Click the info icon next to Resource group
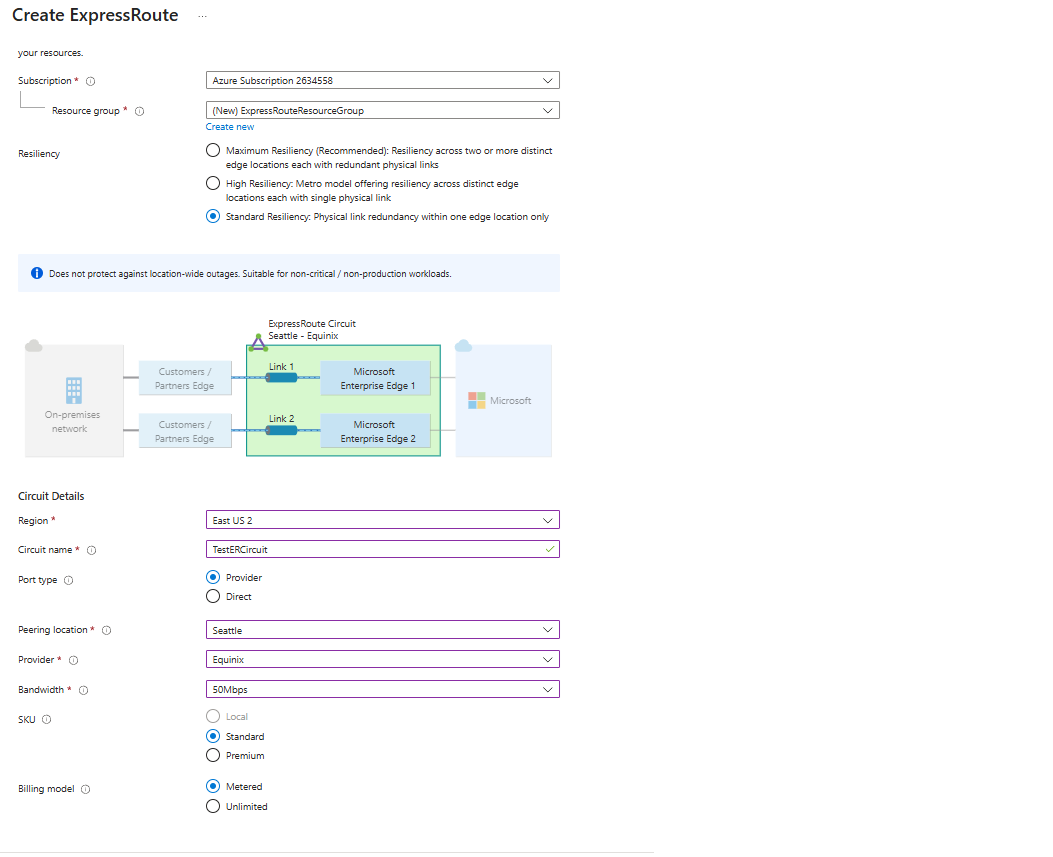 140,111
